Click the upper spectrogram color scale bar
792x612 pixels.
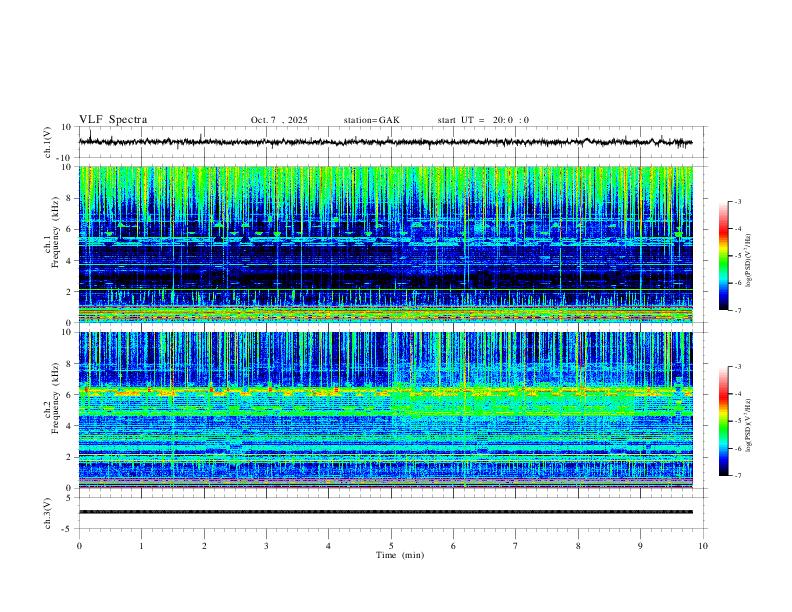(x=724, y=256)
